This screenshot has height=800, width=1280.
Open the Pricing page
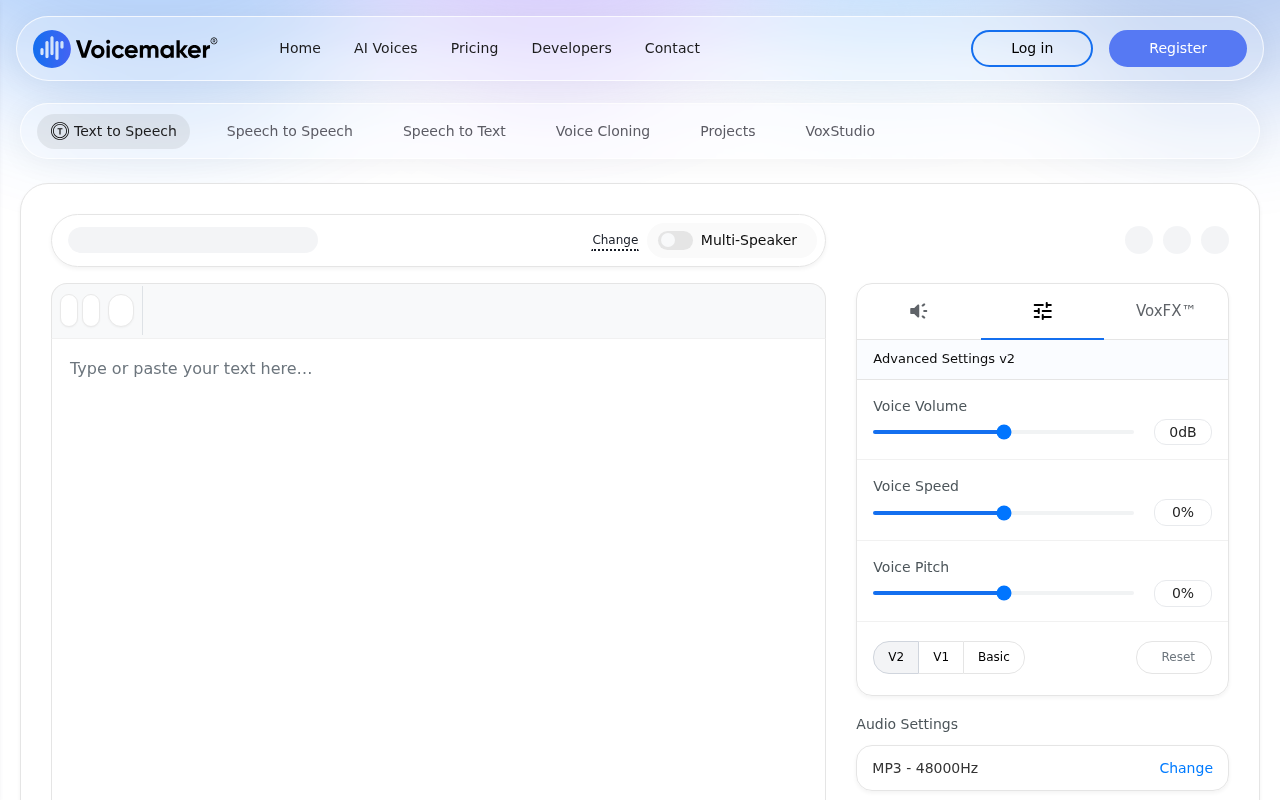coord(474,48)
